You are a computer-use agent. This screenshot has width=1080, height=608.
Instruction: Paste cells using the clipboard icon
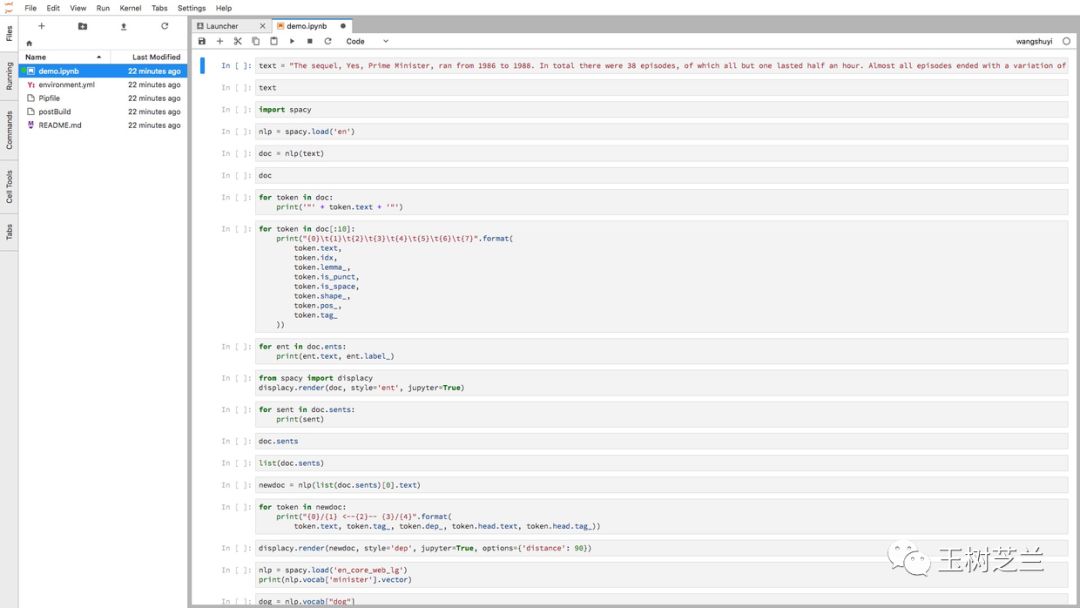[274, 41]
